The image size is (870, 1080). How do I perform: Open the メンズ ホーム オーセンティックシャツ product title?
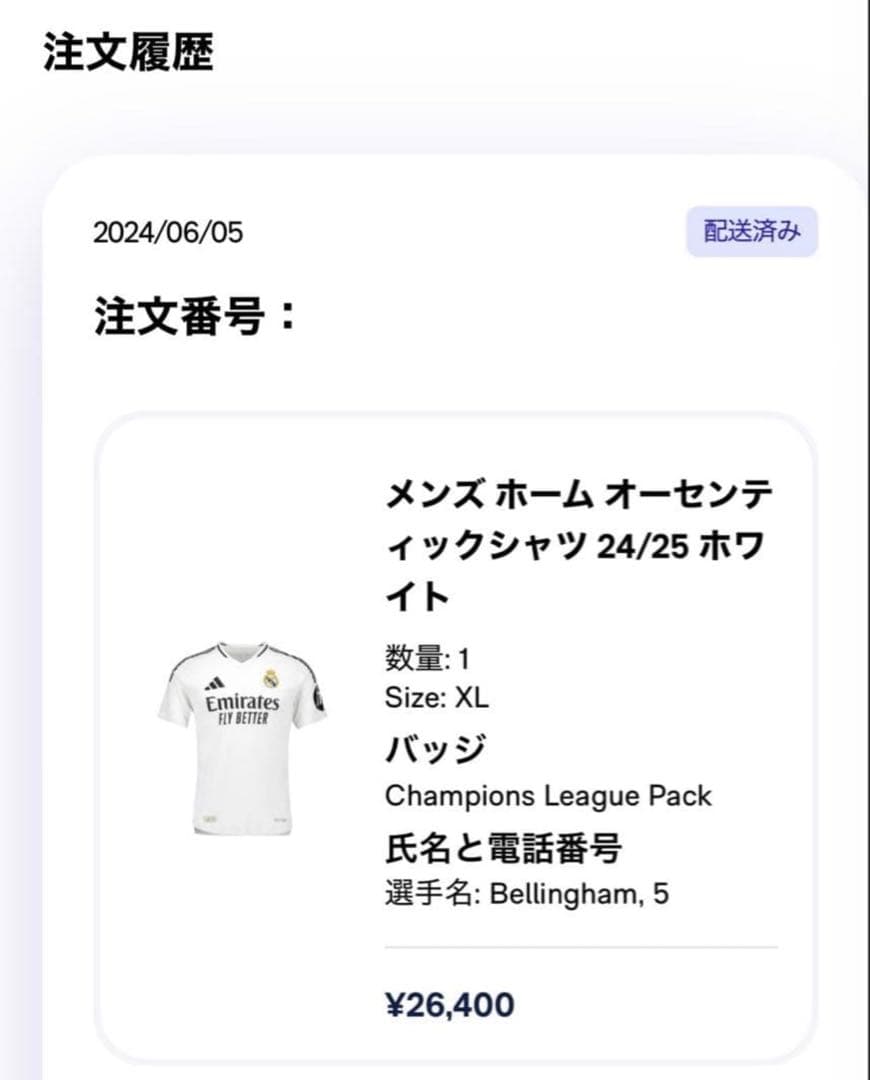click(578, 494)
